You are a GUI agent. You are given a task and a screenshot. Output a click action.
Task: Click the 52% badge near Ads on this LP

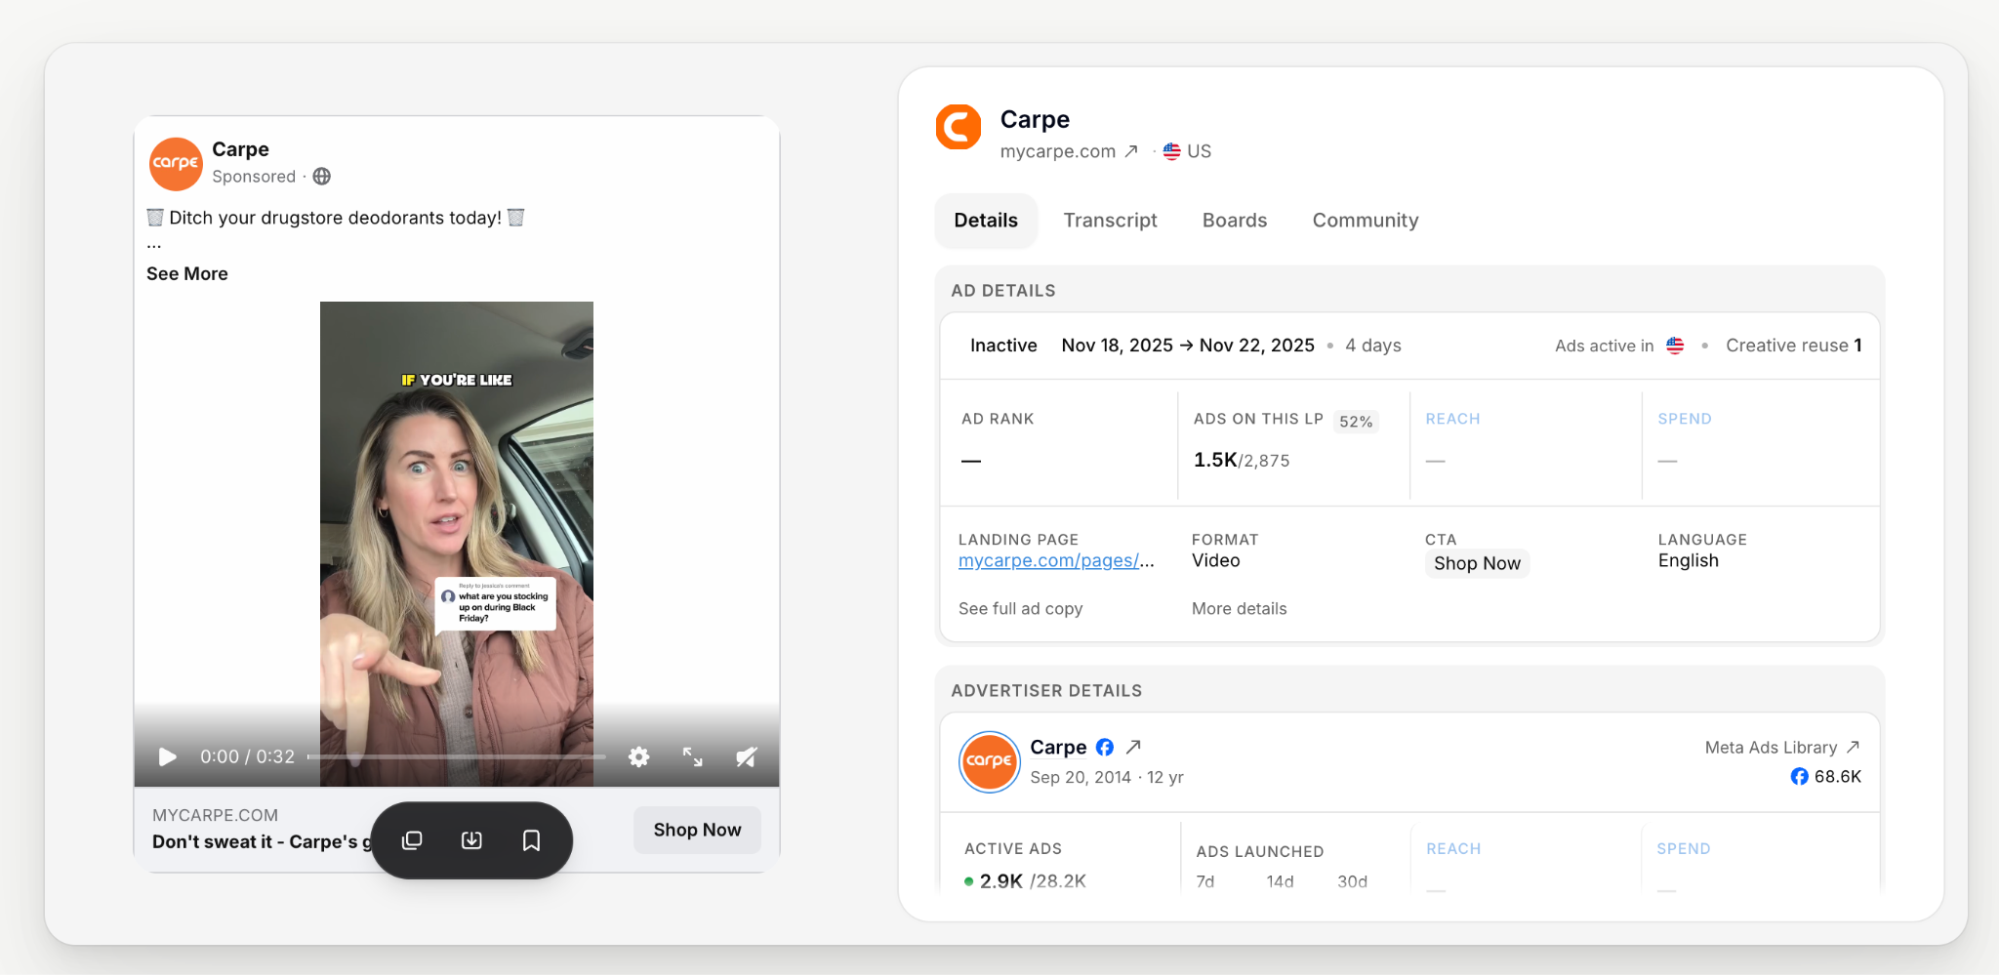click(1356, 421)
